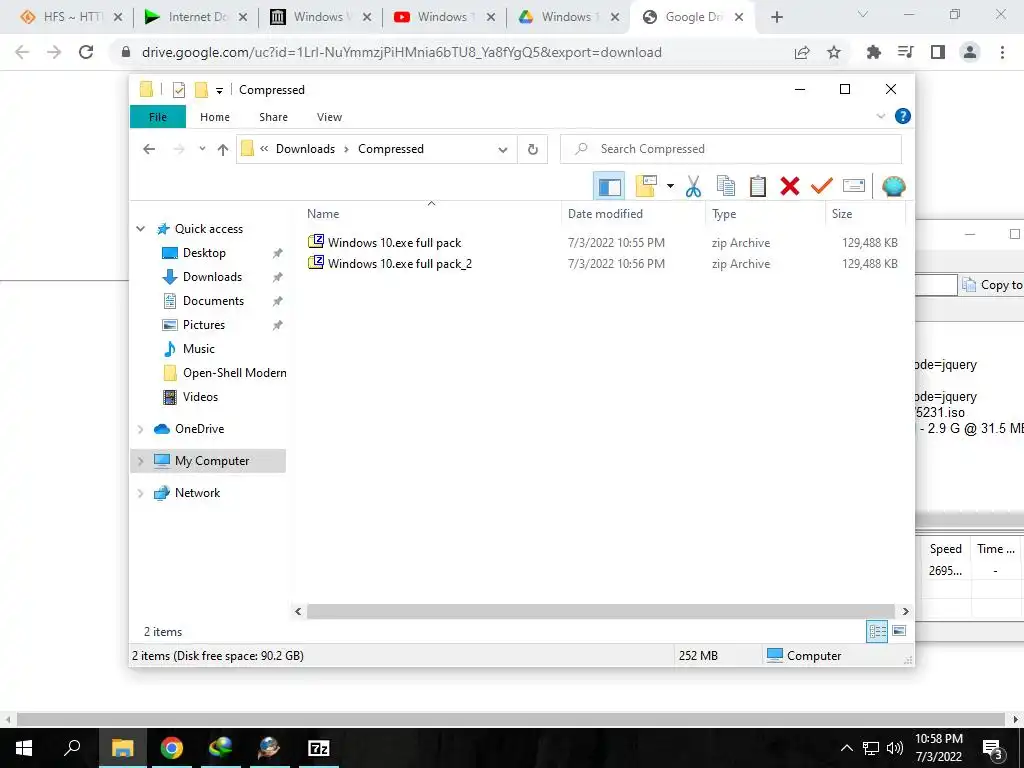Select Desktop in Quick access
1024x768 pixels.
[204, 253]
